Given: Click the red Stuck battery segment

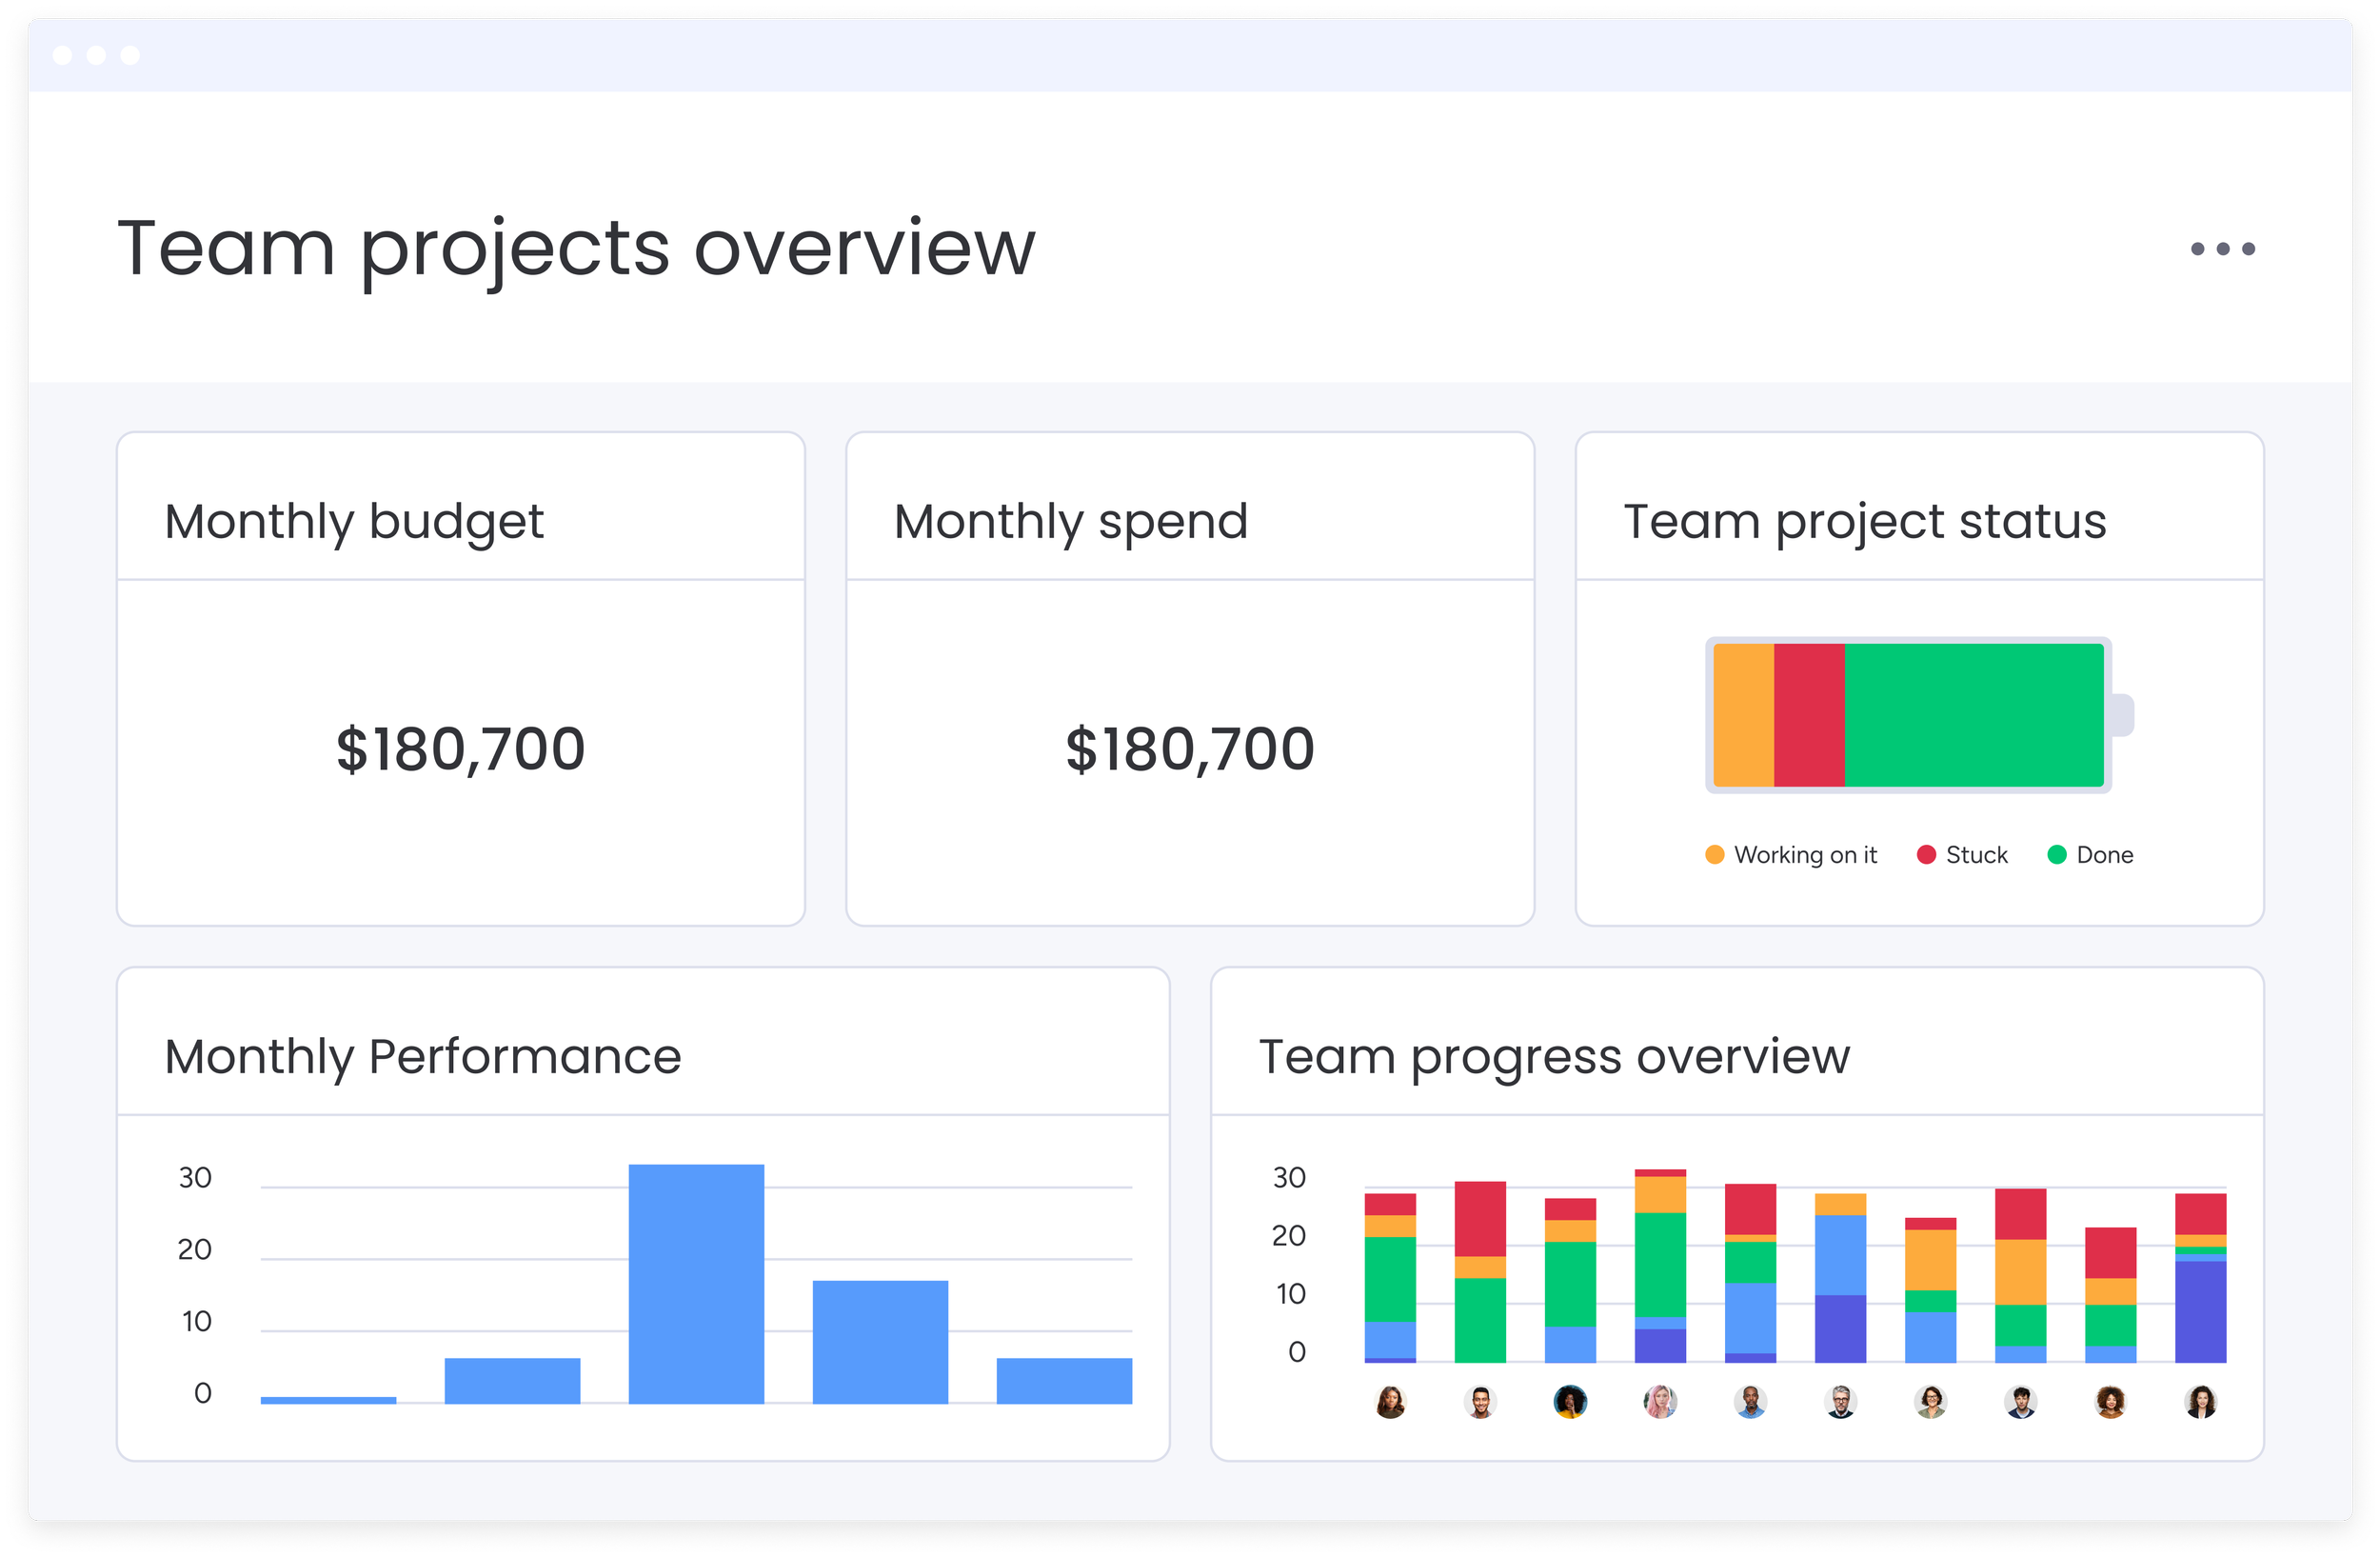Looking at the screenshot, I should click(x=1808, y=715).
